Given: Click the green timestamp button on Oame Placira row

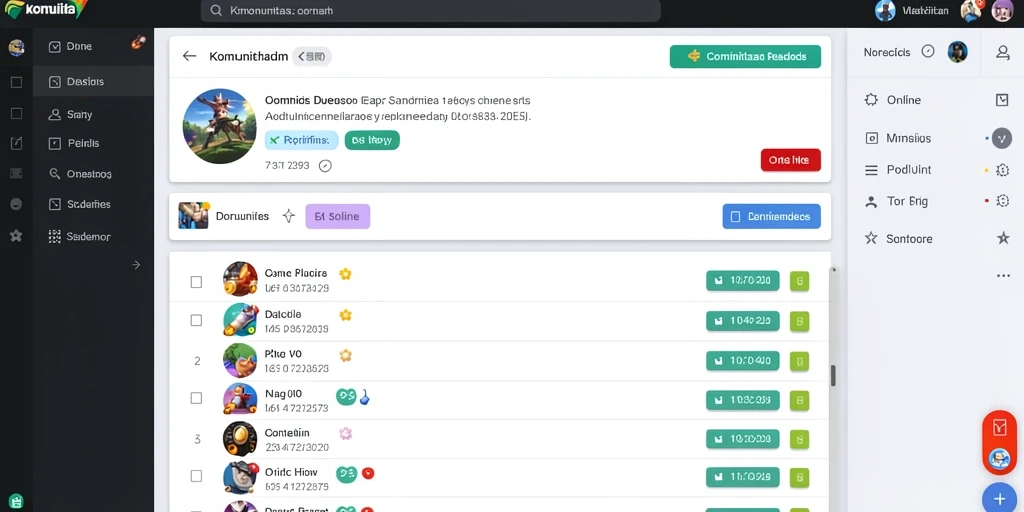Looking at the screenshot, I should click(x=743, y=281).
